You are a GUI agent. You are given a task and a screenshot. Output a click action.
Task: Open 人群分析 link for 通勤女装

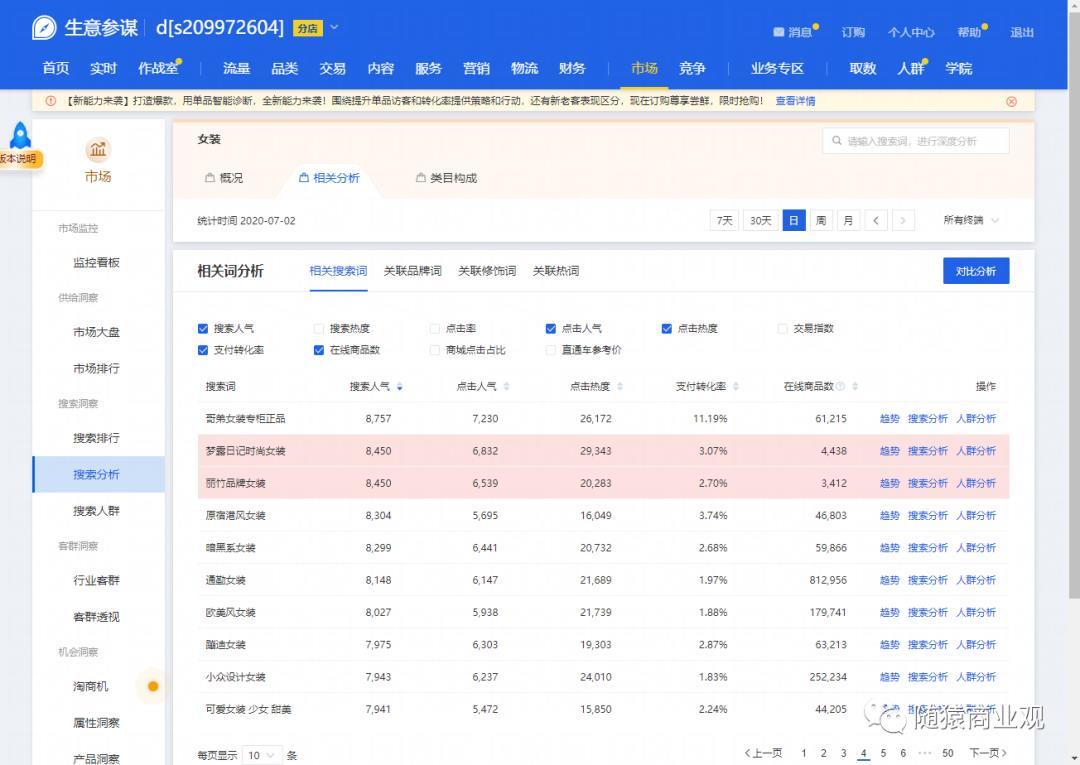[x=976, y=580]
